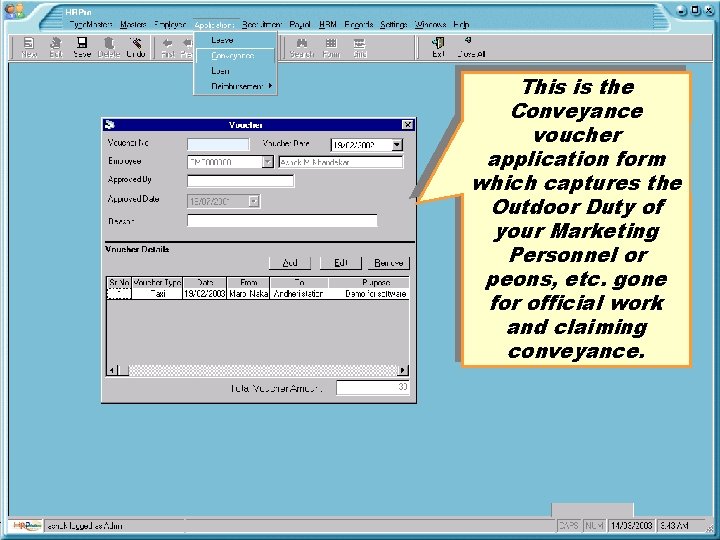Switch to Form view icon

[x=331, y=47]
